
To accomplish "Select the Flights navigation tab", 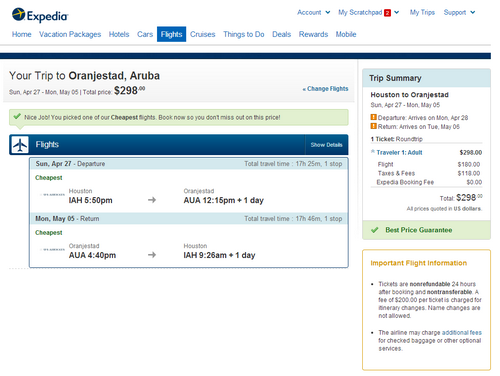I will tap(171, 34).
